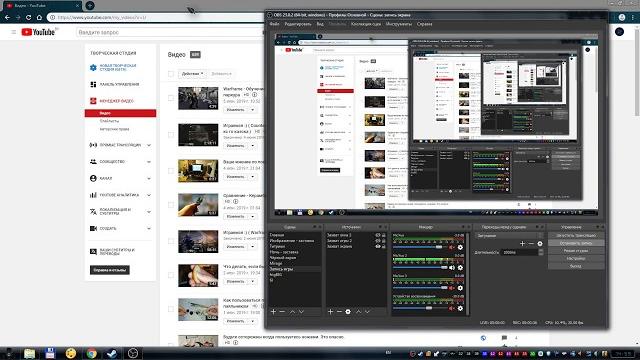Open source properties gear in Sources panel
This screenshot has height=360, width=640.
click(348, 311)
